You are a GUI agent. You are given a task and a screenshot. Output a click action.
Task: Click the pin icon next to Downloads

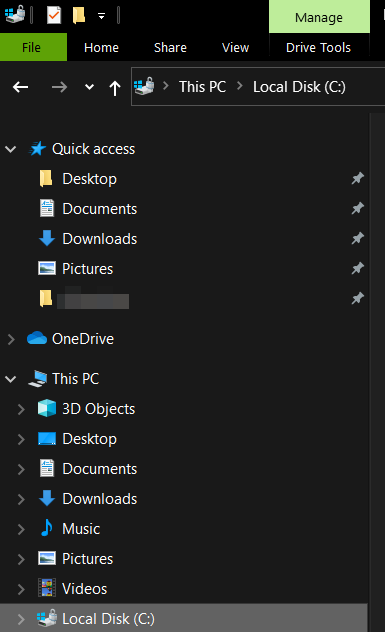click(358, 239)
